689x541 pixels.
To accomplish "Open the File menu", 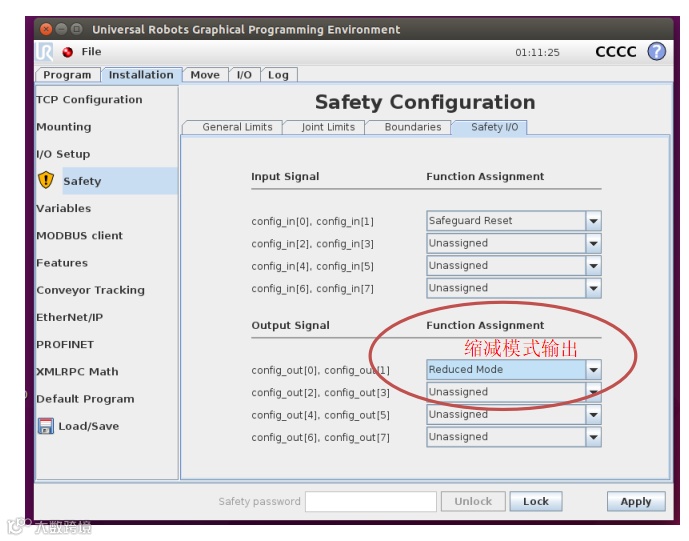I will pos(91,52).
